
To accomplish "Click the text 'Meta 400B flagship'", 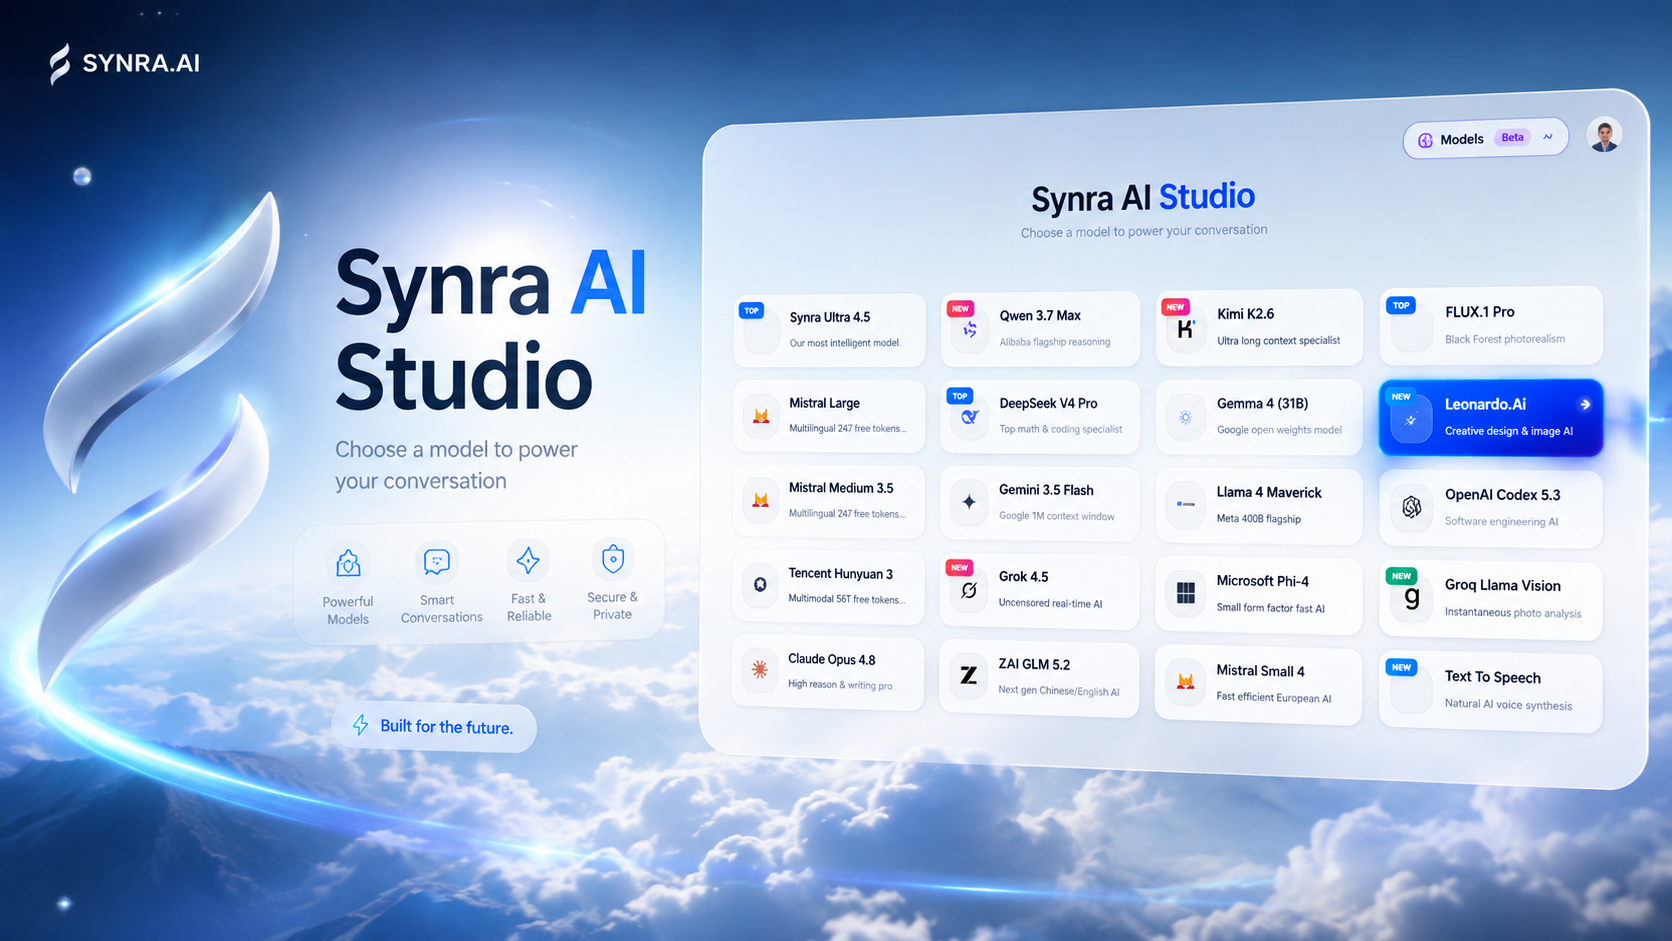I will point(1258,519).
